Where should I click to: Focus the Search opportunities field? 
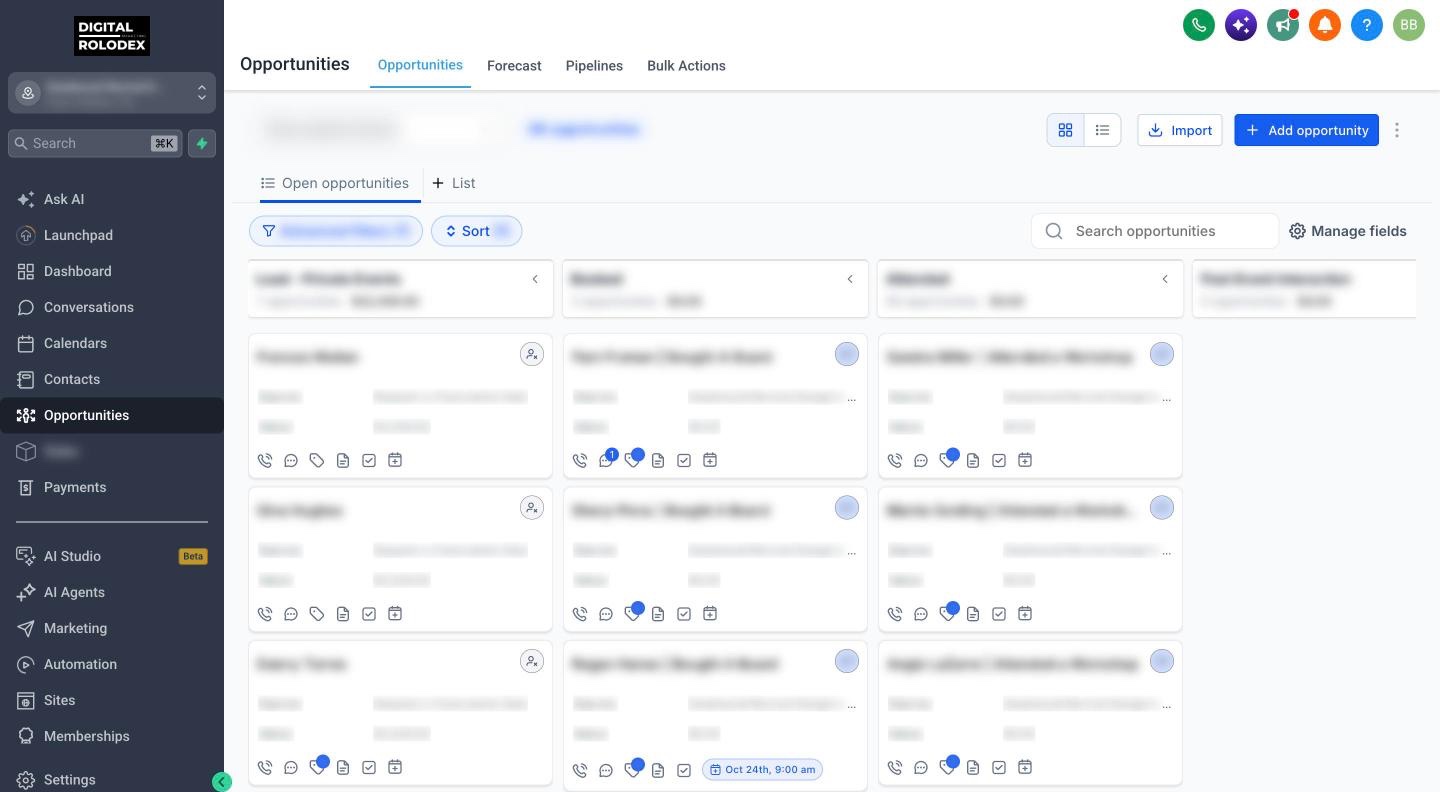pyautogui.click(x=1155, y=231)
